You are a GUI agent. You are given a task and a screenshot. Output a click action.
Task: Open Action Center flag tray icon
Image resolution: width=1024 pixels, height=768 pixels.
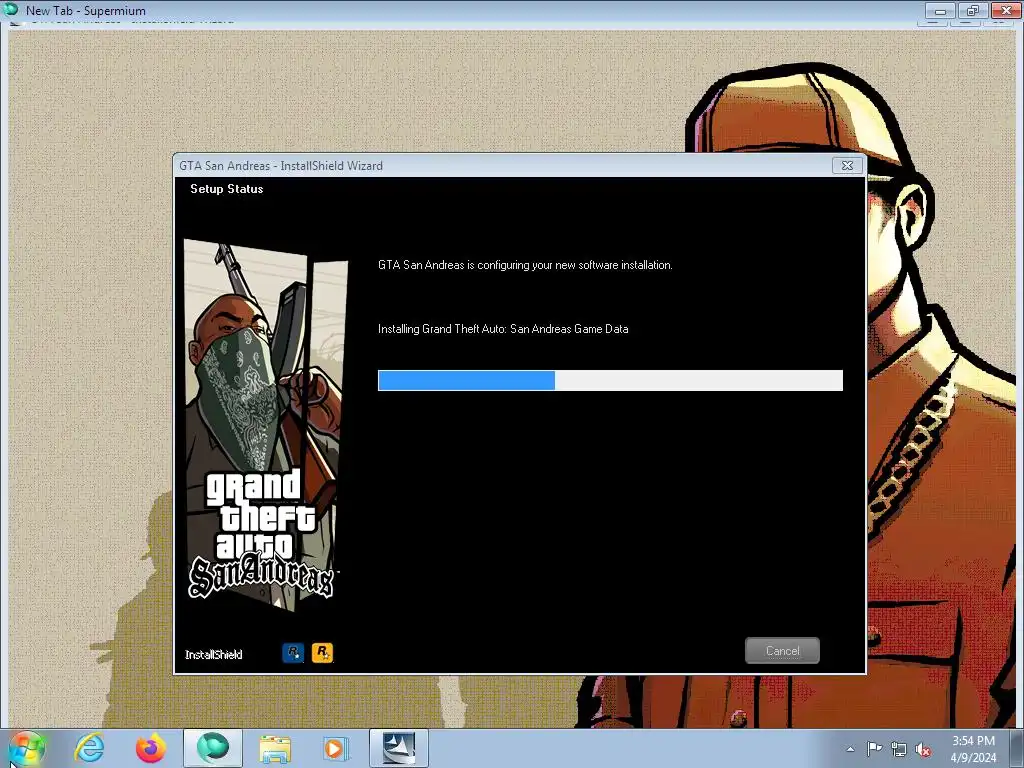coord(874,748)
